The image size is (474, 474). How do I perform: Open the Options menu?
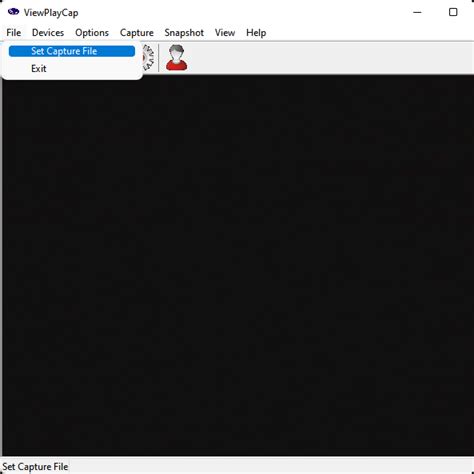[x=92, y=33]
